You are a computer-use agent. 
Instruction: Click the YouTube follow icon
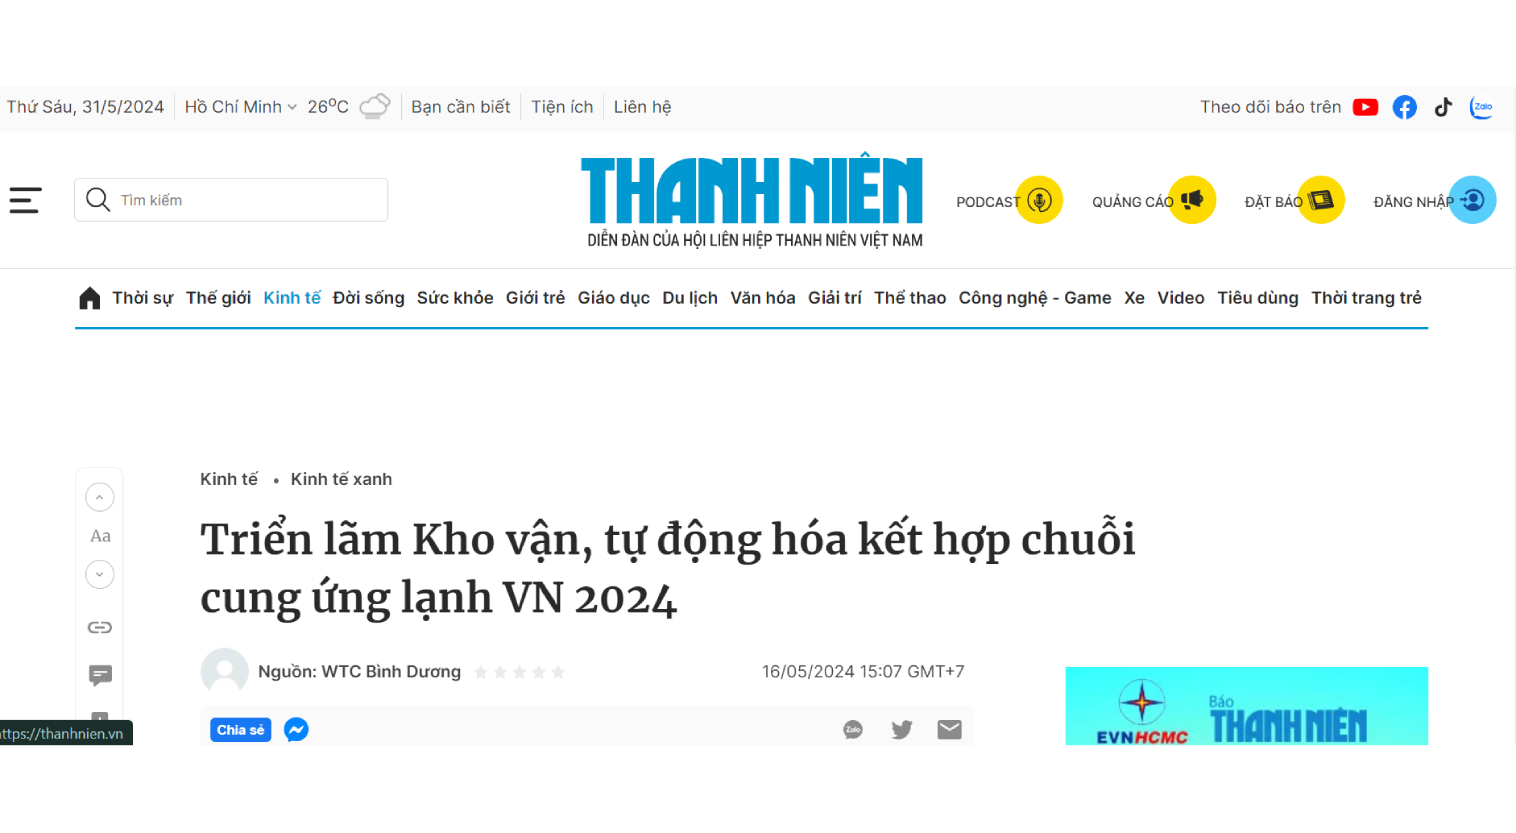click(x=1365, y=107)
